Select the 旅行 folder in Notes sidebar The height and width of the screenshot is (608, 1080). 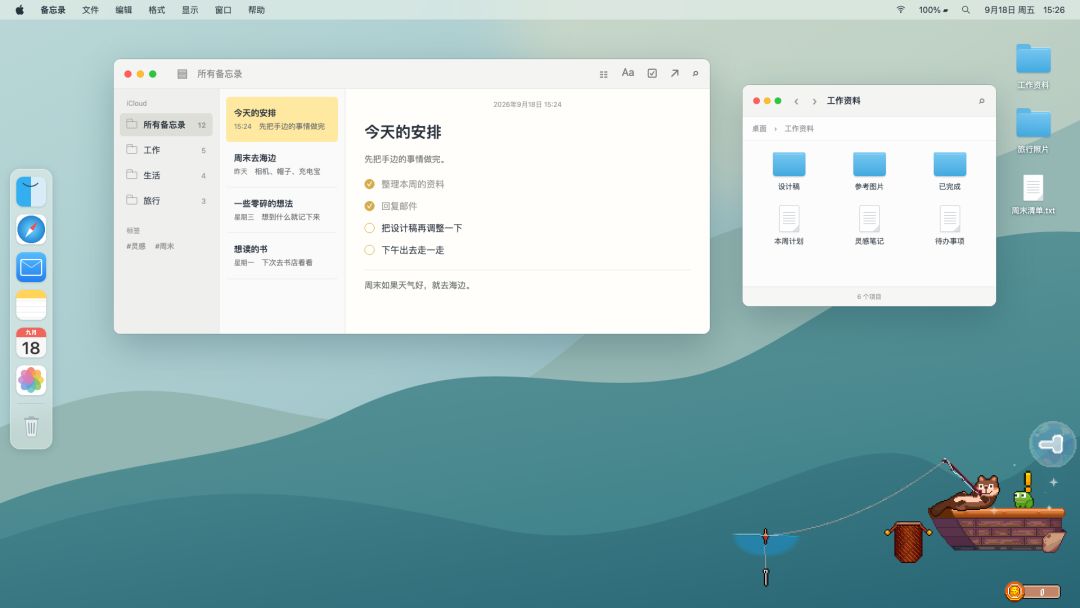point(166,200)
